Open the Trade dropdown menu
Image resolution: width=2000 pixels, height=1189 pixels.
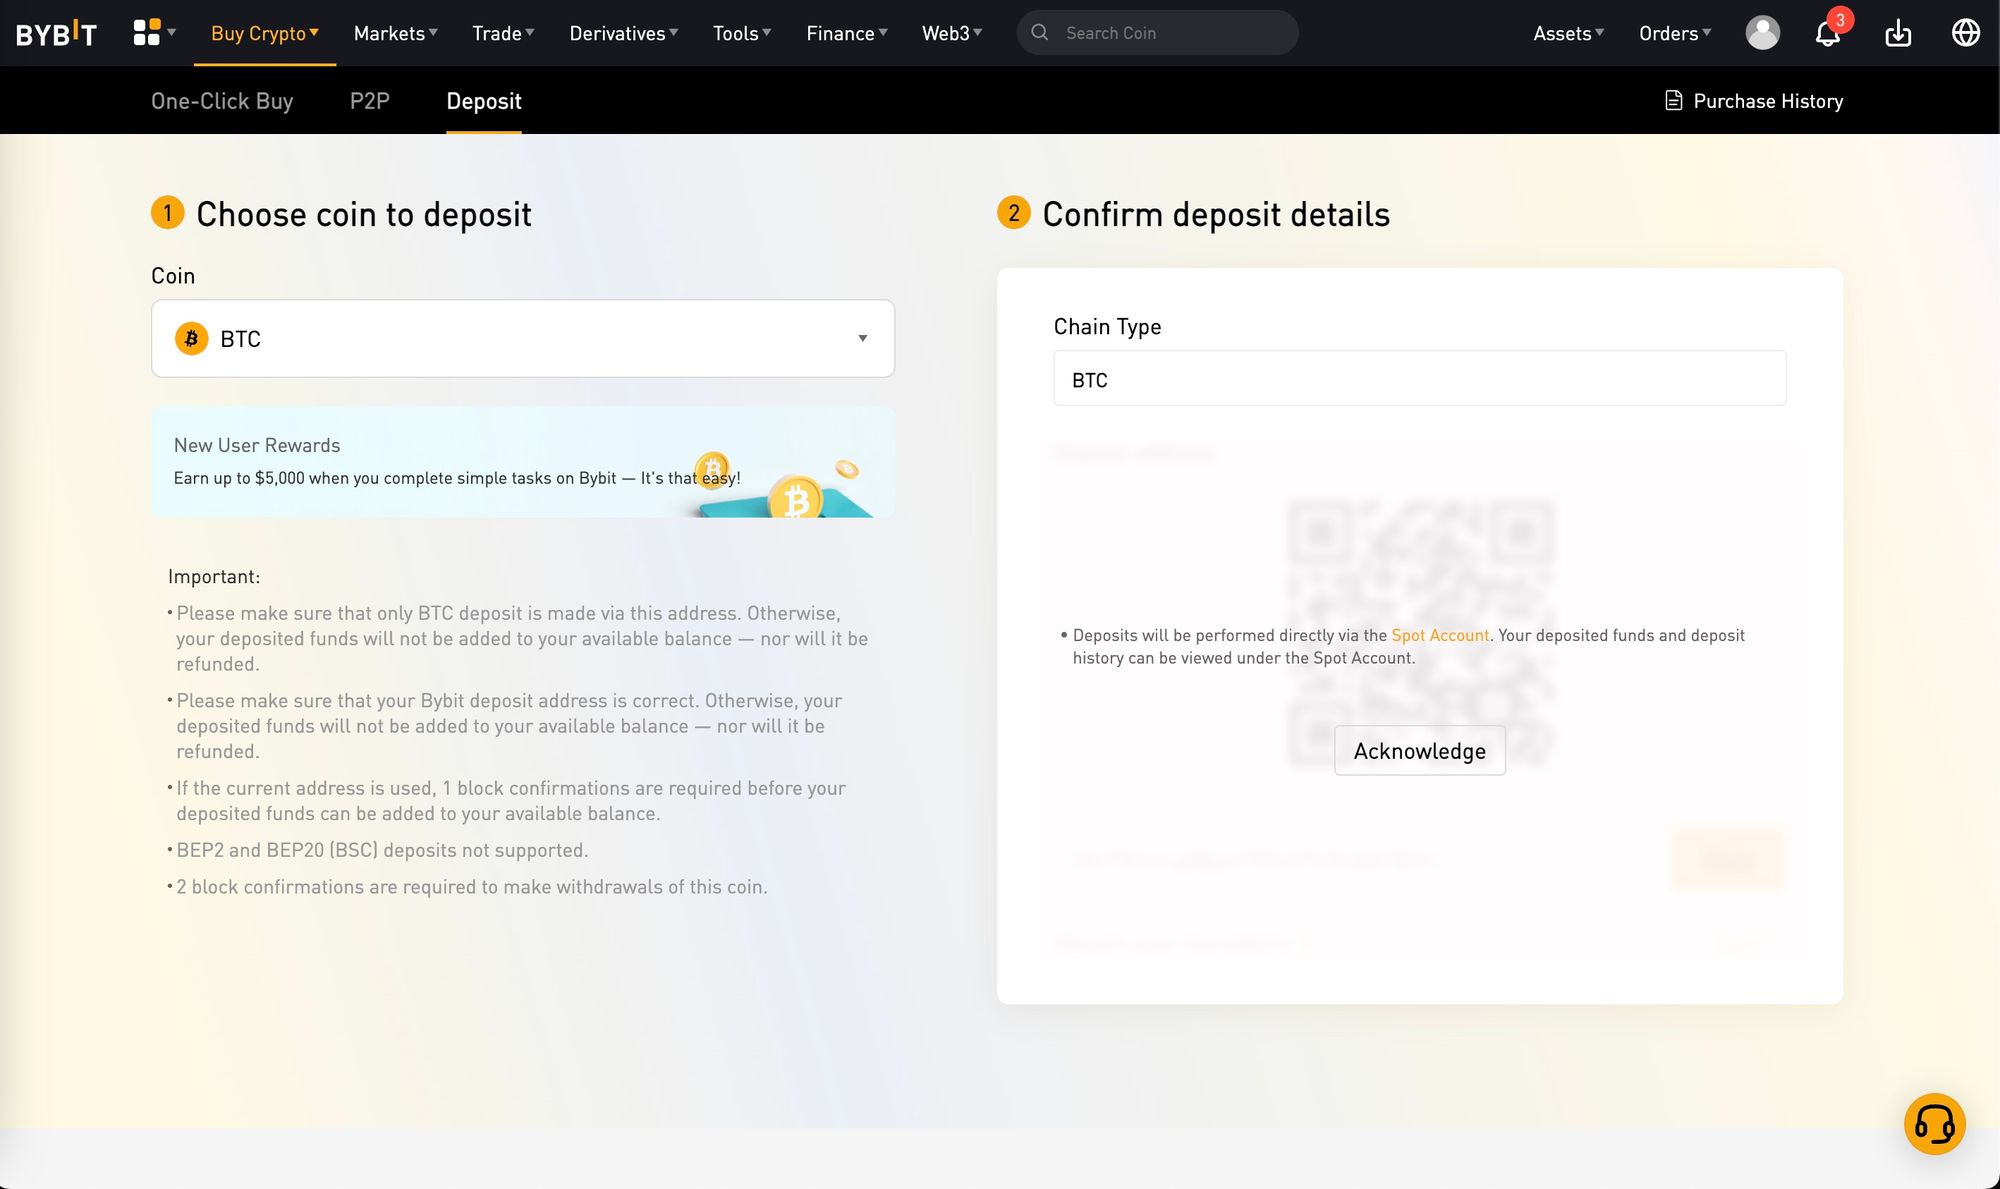(x=502, y=31)
